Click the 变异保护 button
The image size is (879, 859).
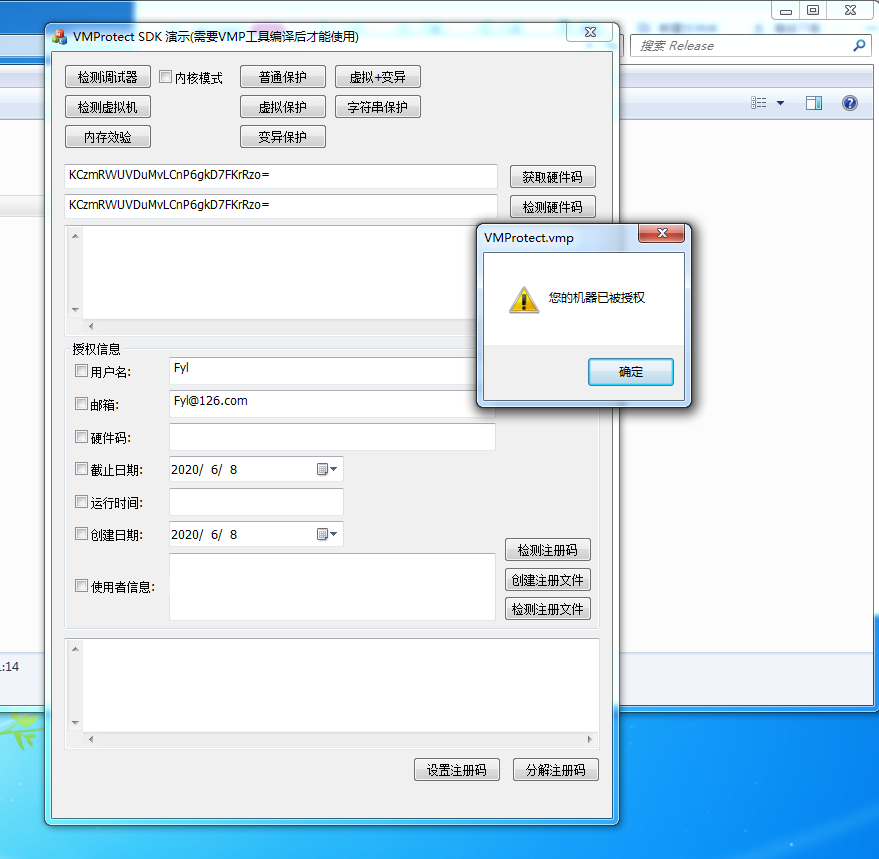pyautogui.click(x=283, y=137)
